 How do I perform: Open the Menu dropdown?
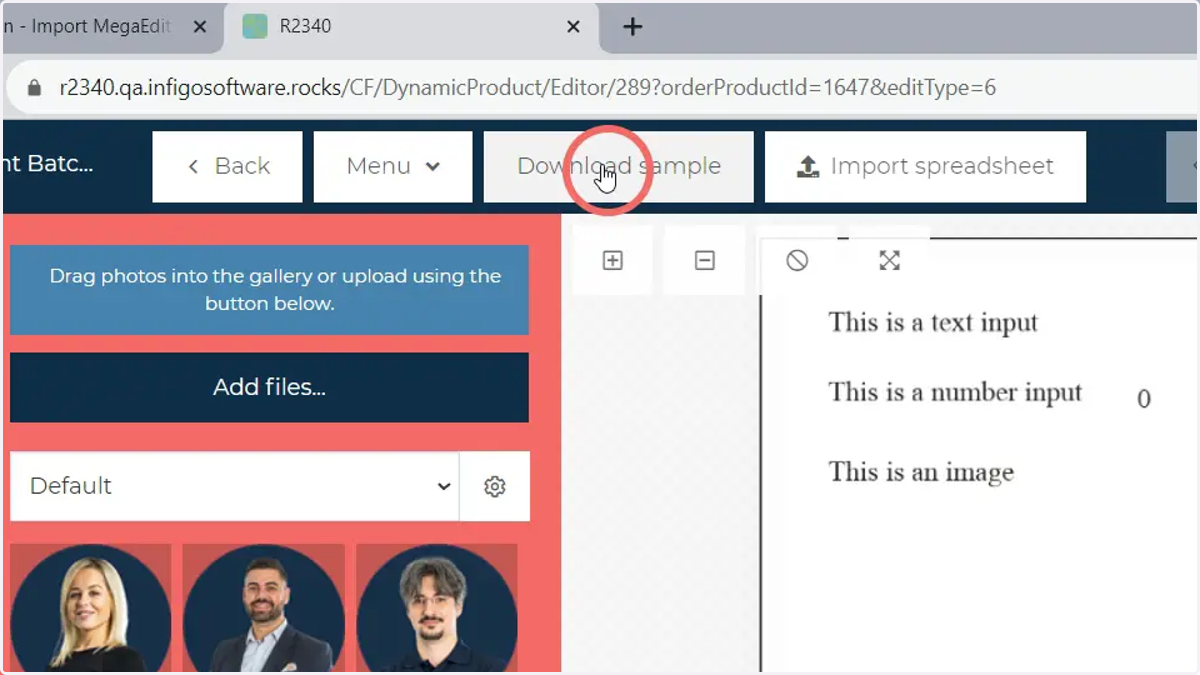393,167
